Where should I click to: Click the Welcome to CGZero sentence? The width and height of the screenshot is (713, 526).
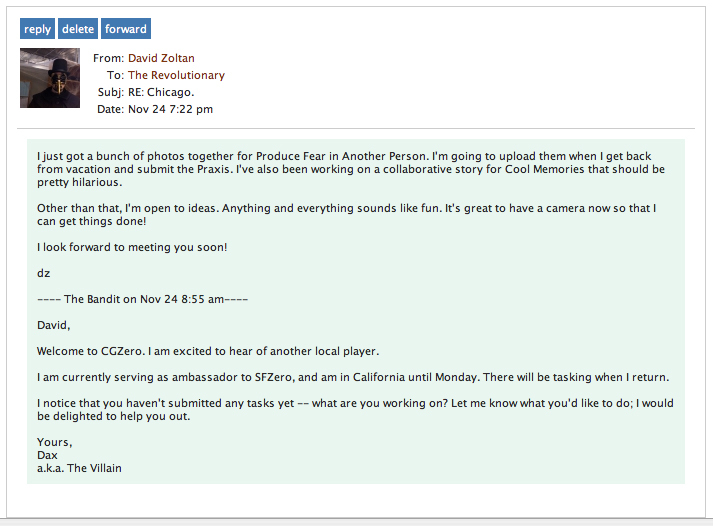pos(208,351)
